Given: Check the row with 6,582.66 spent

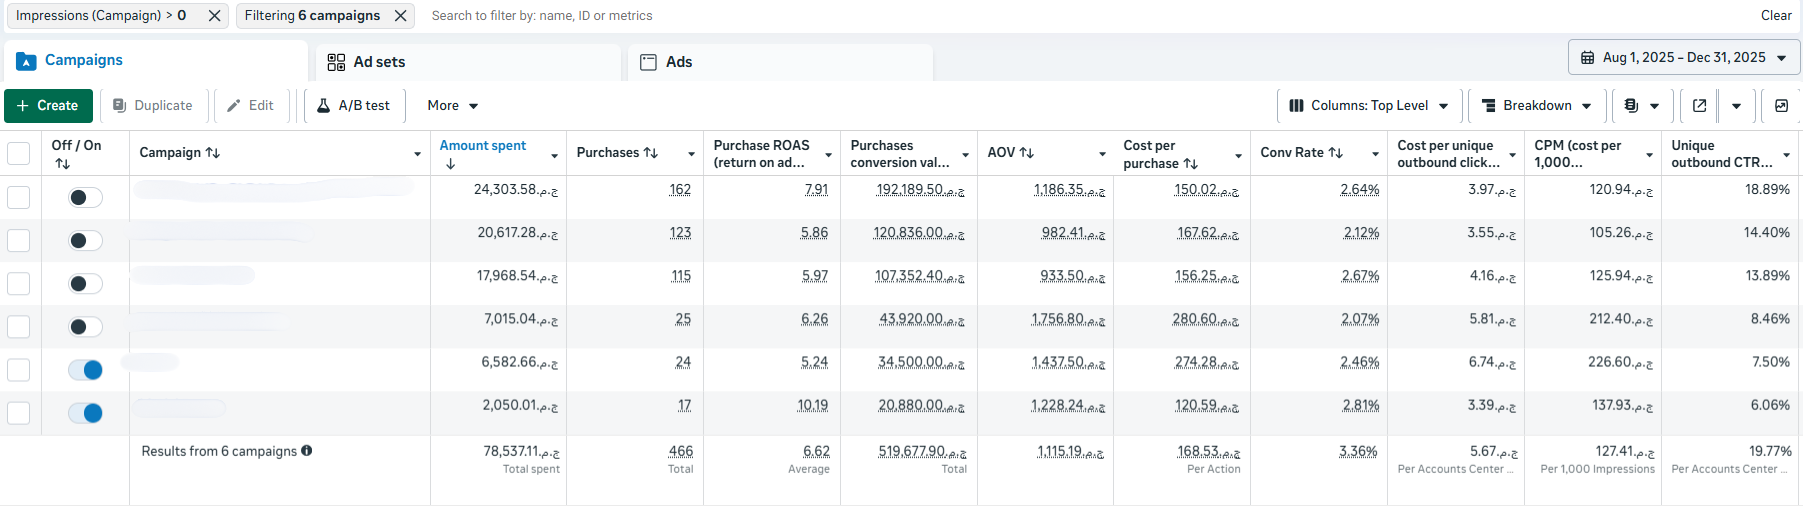Looking at the screenshot, I should click(x=18, y=369).
